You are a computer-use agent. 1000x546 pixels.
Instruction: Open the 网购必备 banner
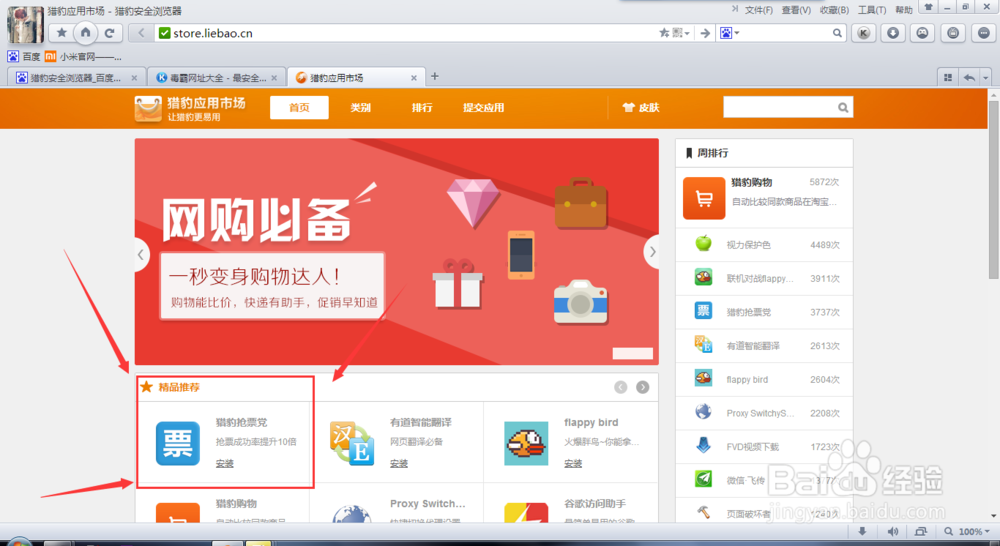pyautogui.click(x=397, y=251)
